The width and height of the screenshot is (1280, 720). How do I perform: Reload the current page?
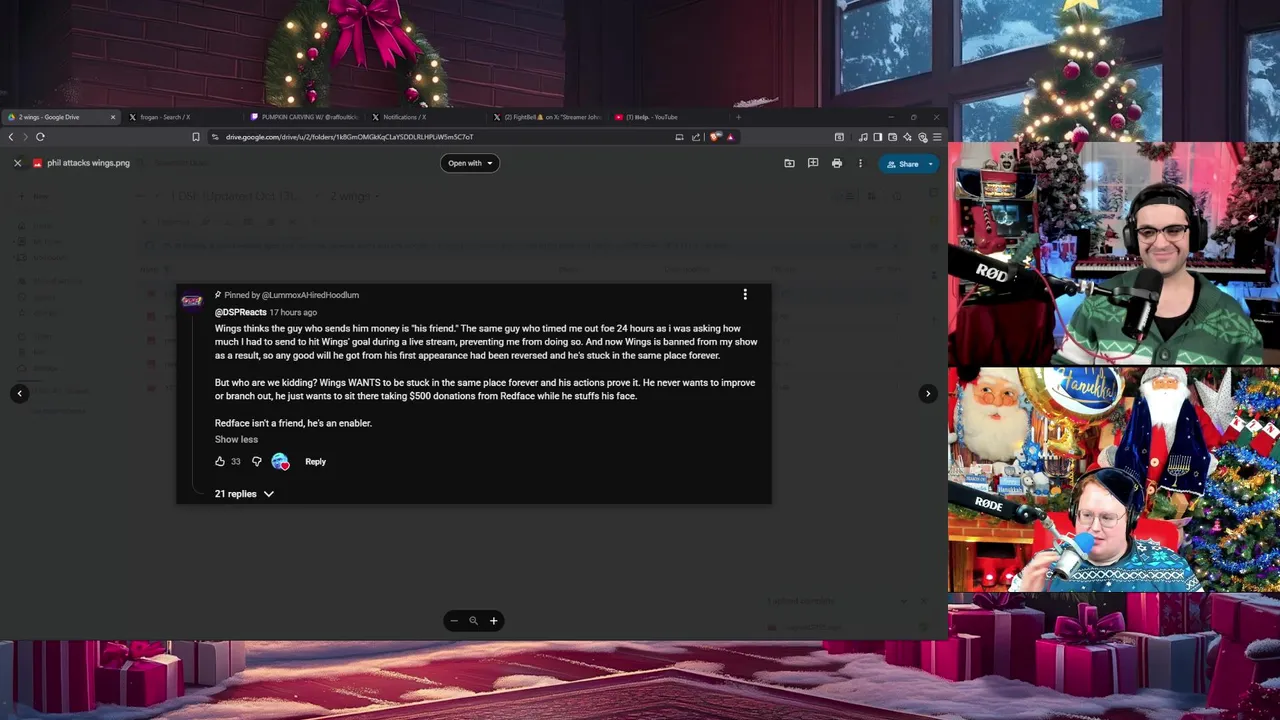pyautogui.click(x=40, y=137)
